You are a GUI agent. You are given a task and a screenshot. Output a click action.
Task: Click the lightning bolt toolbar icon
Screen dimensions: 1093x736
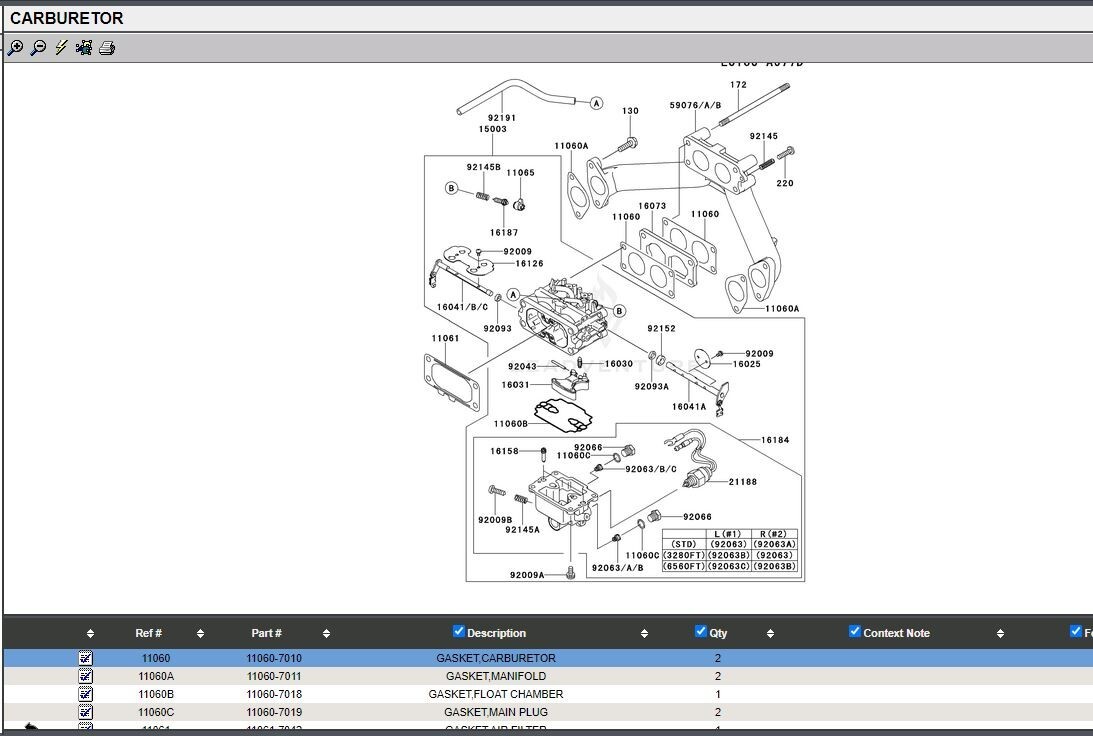pyautogui.click(x=61, y=47)
